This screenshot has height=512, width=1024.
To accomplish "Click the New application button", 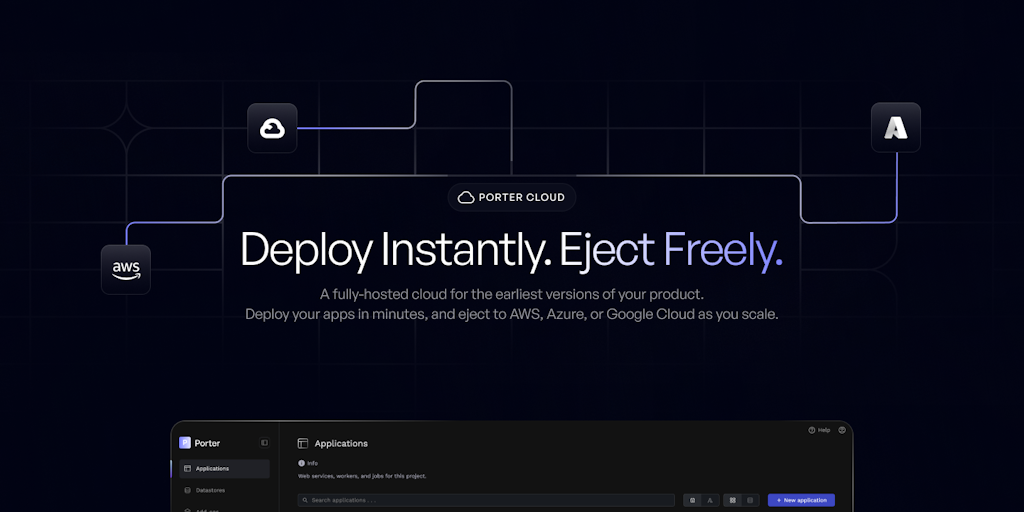I will [x=801, y=500].
